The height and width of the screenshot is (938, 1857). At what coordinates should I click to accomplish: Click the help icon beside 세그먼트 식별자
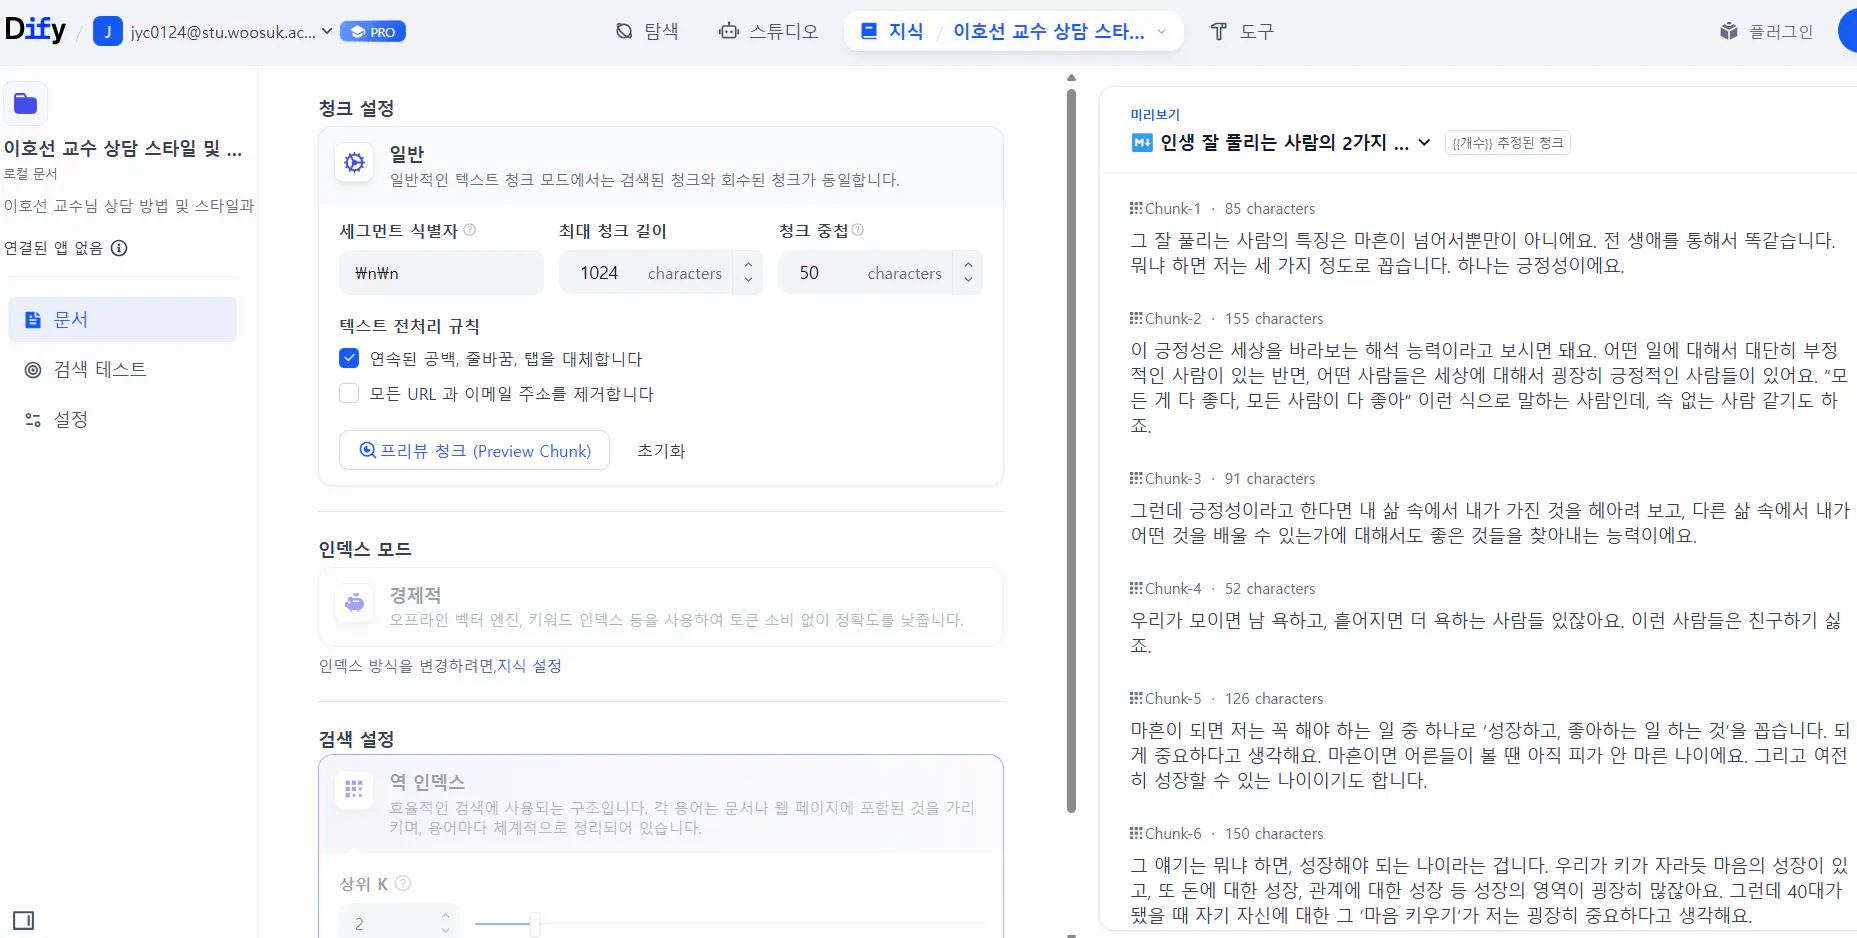click(470, 230)
